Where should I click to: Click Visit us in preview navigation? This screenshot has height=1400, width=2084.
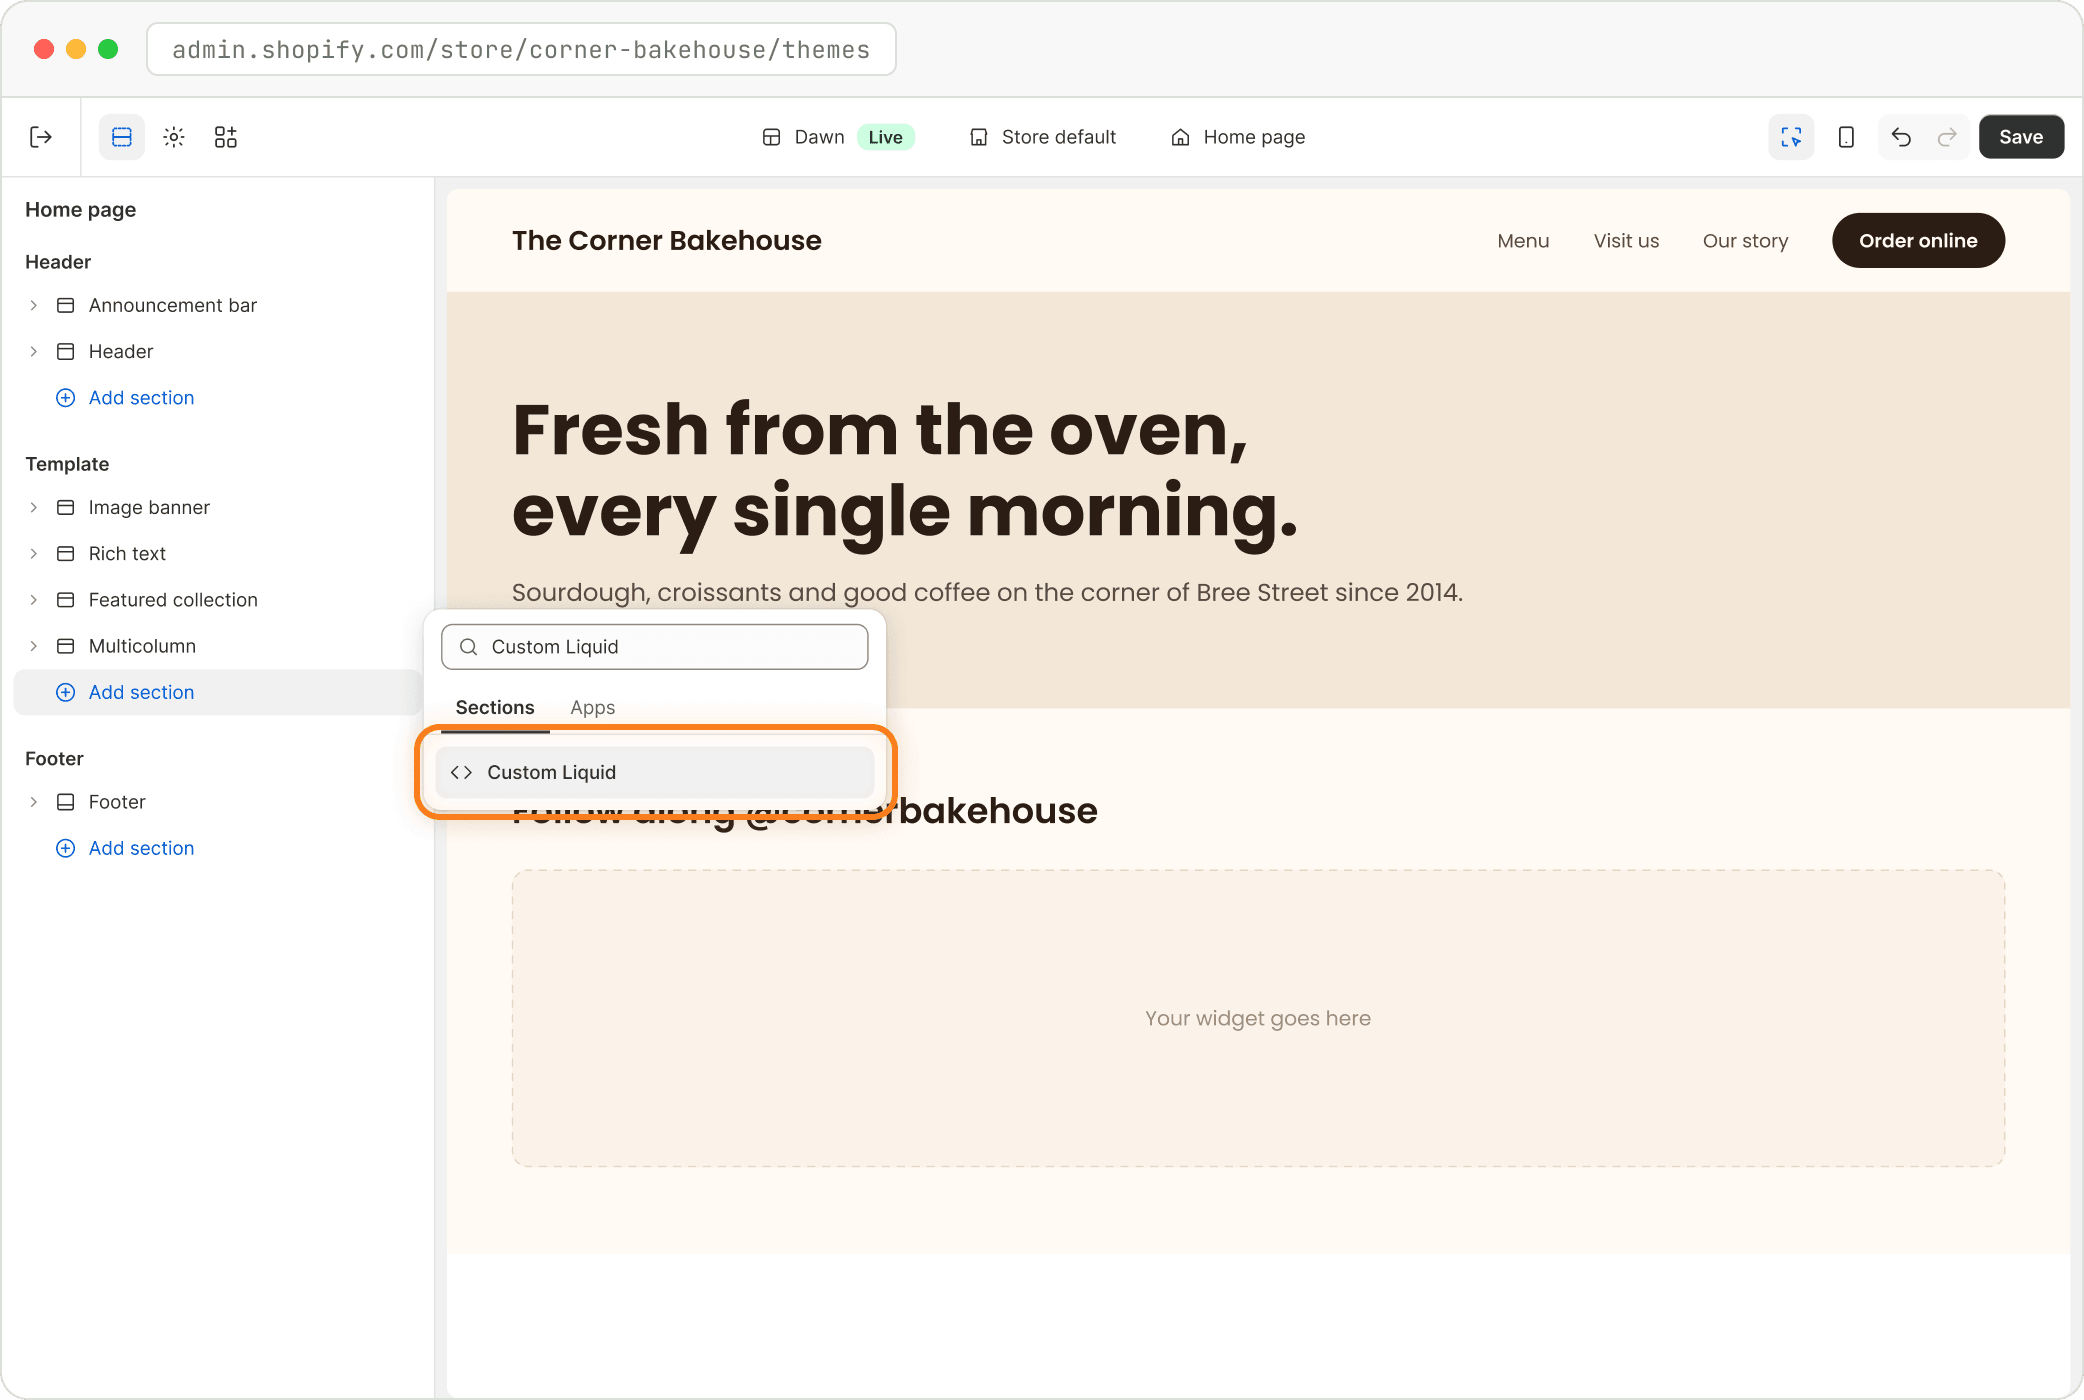click(1626, 241)
